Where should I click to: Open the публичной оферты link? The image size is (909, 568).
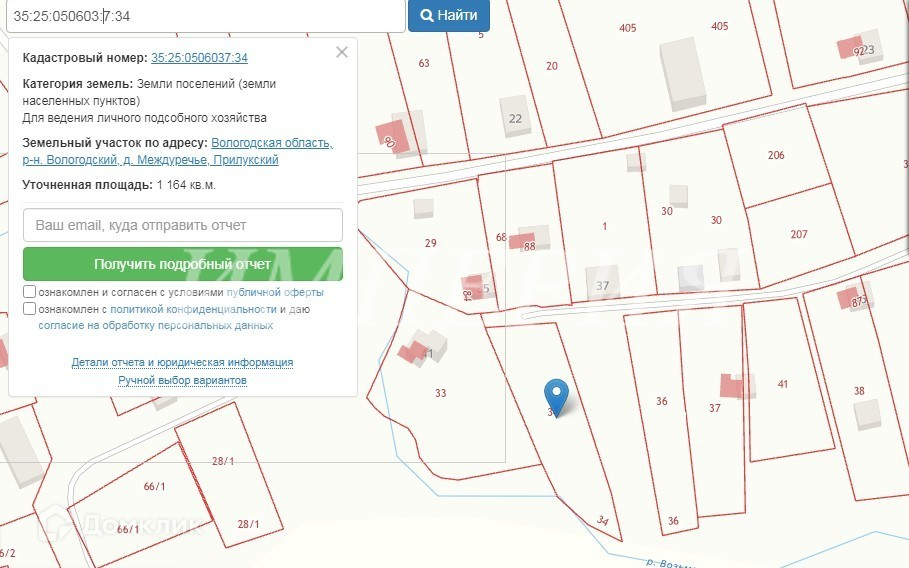[x=275, y=293]
